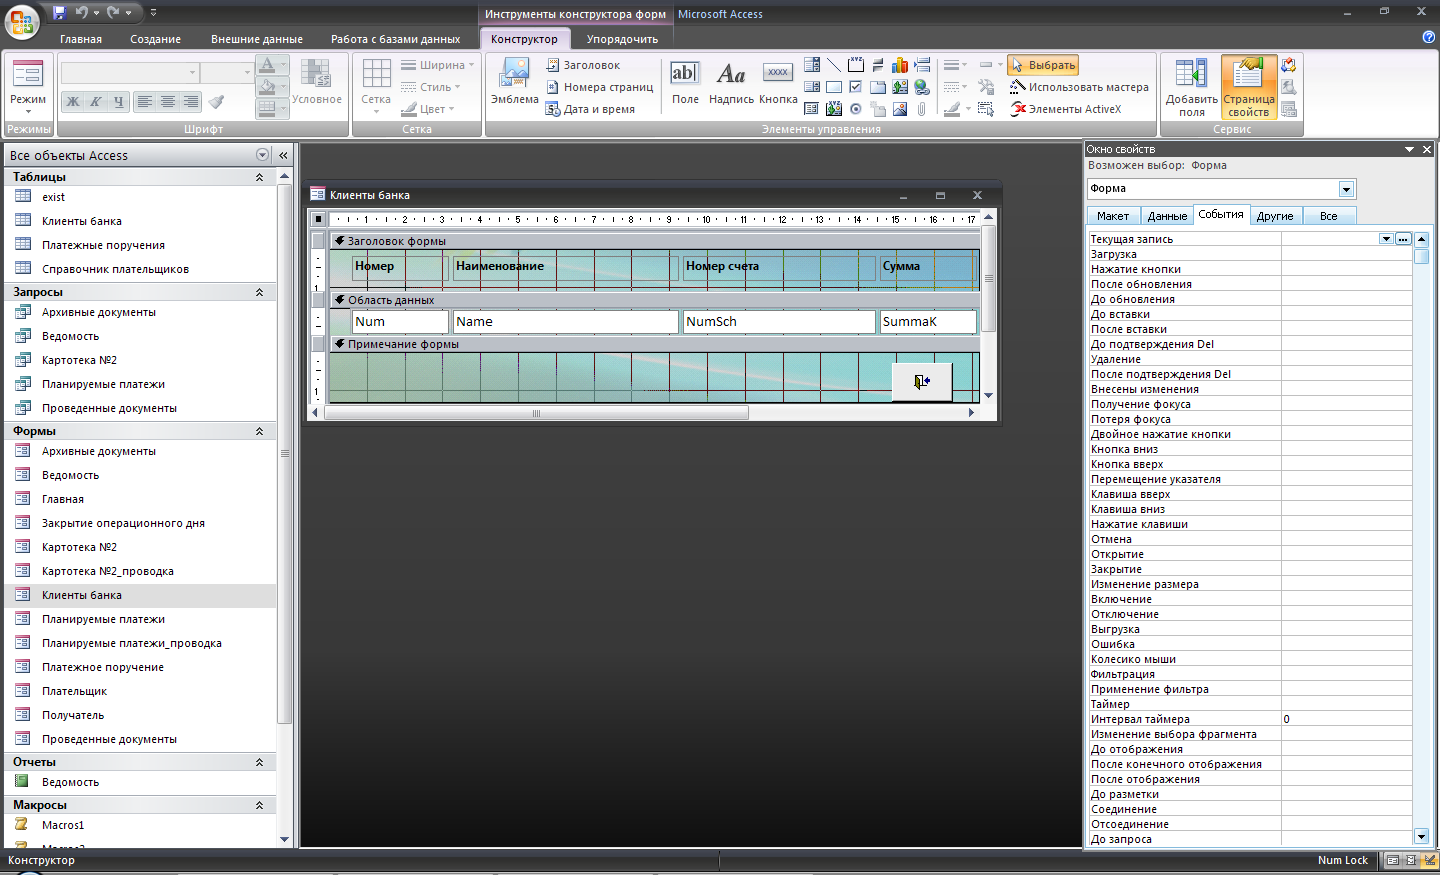Toggle underline Ч formatting
Screen dimensions: 1440x875
point(119,101)
